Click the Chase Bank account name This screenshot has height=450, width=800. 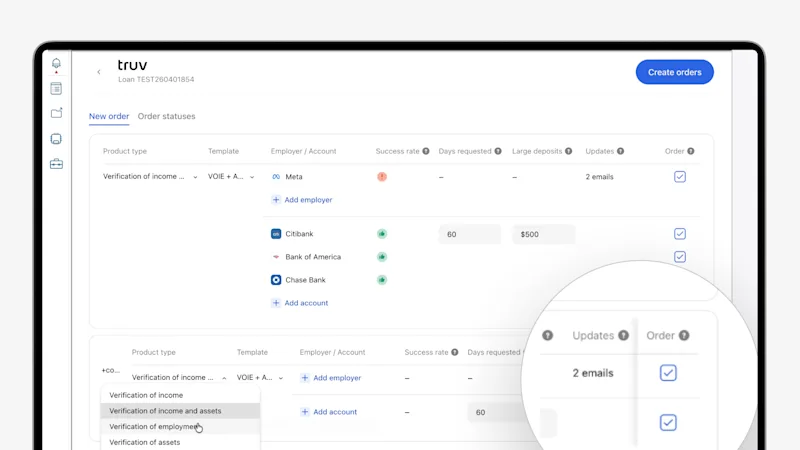pyautogui.click(x=305, y=280)
